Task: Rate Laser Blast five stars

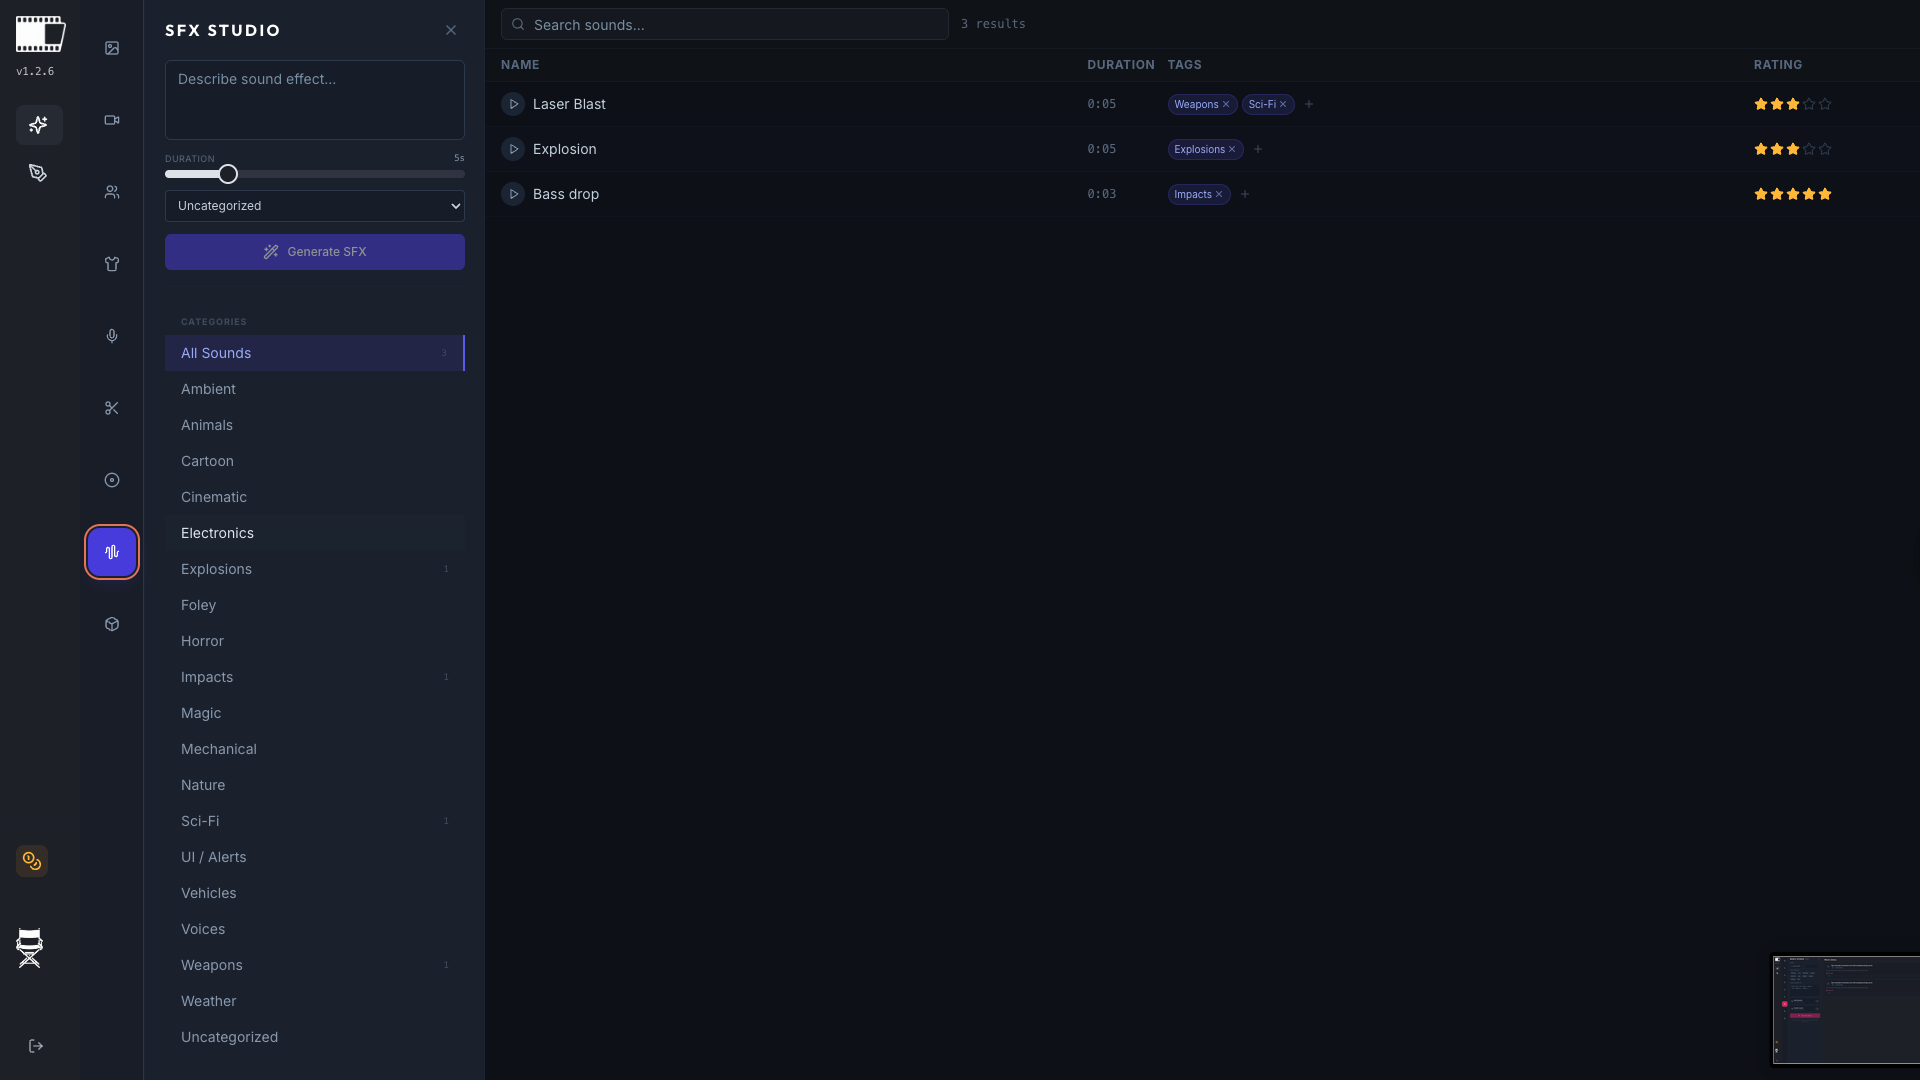Action: [x=1825, y=104]
